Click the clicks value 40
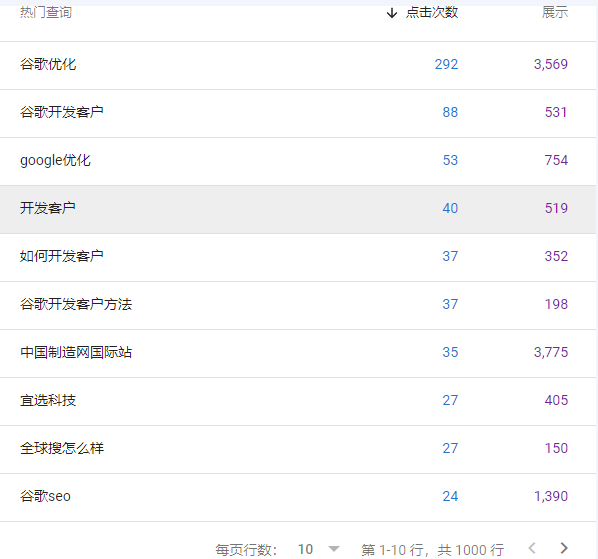 click(x=450, y=208)
